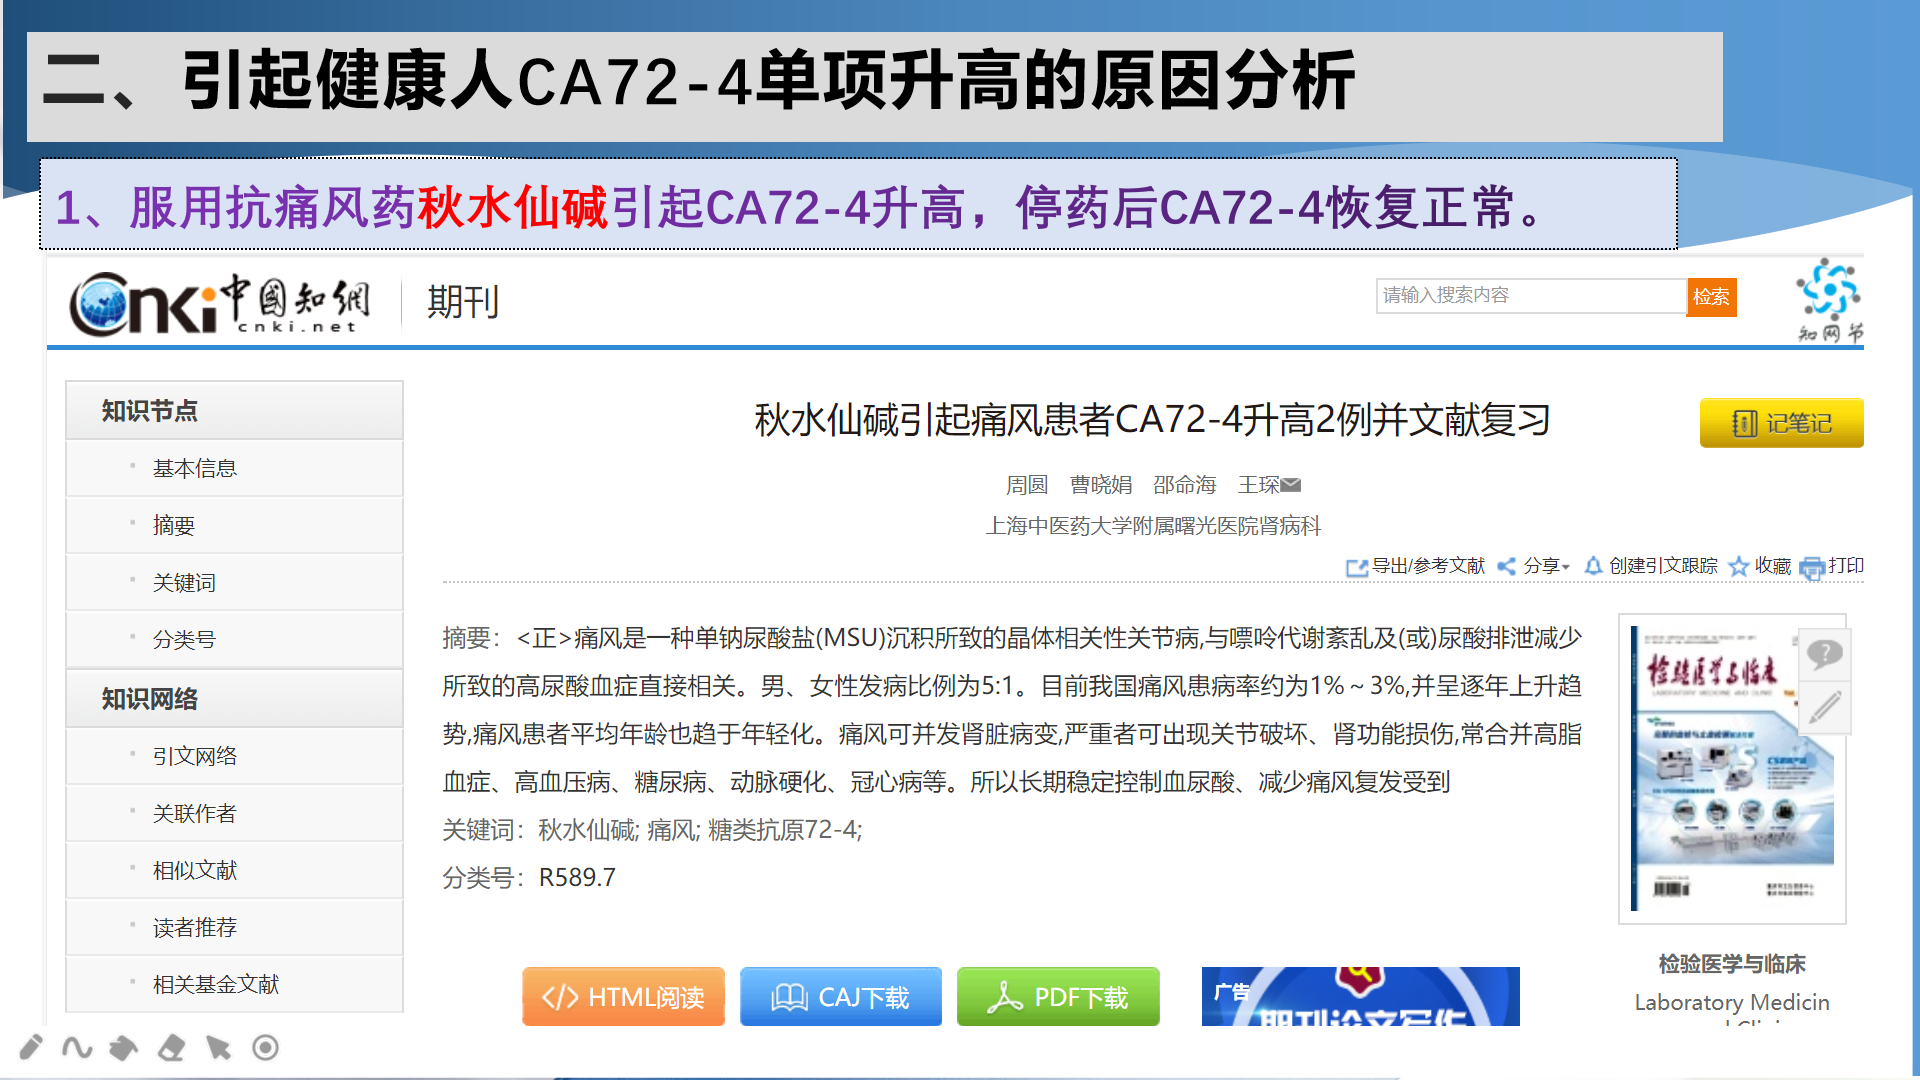The image size is (1920, 1080).
Task: Select the arrow pointer tool
Action: click(218, 1048)
